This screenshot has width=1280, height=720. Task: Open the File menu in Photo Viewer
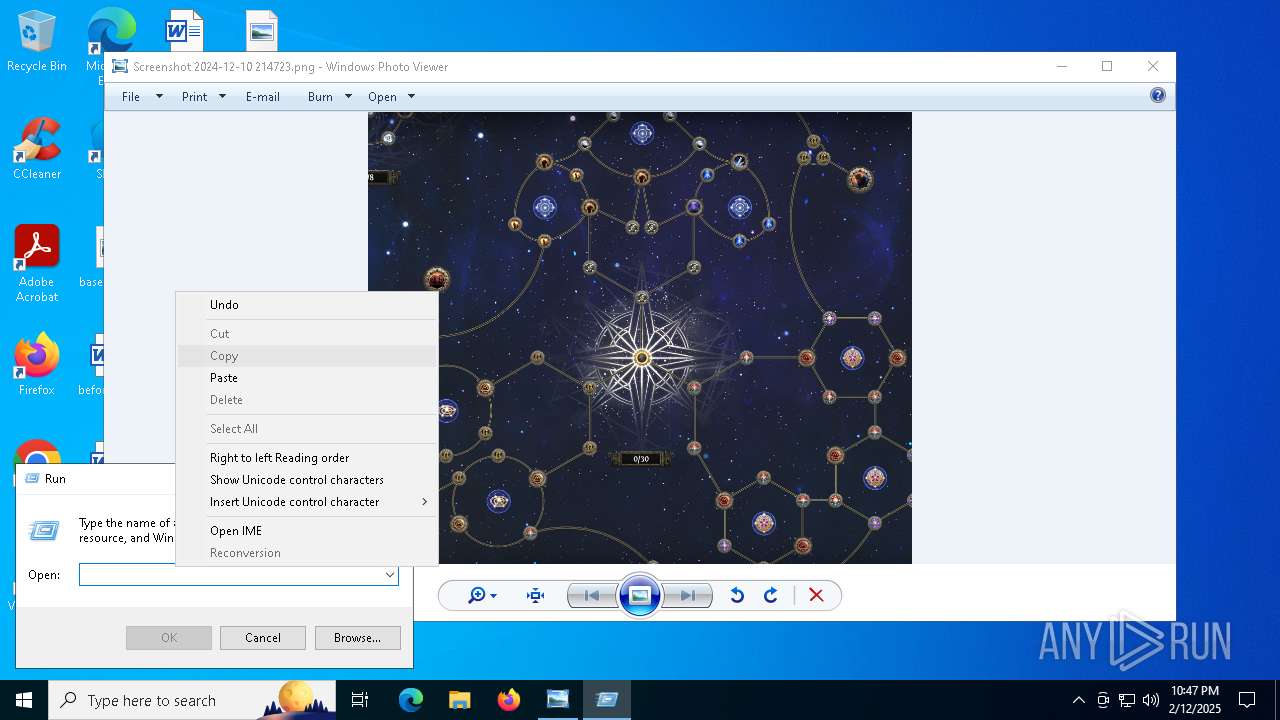131,97
